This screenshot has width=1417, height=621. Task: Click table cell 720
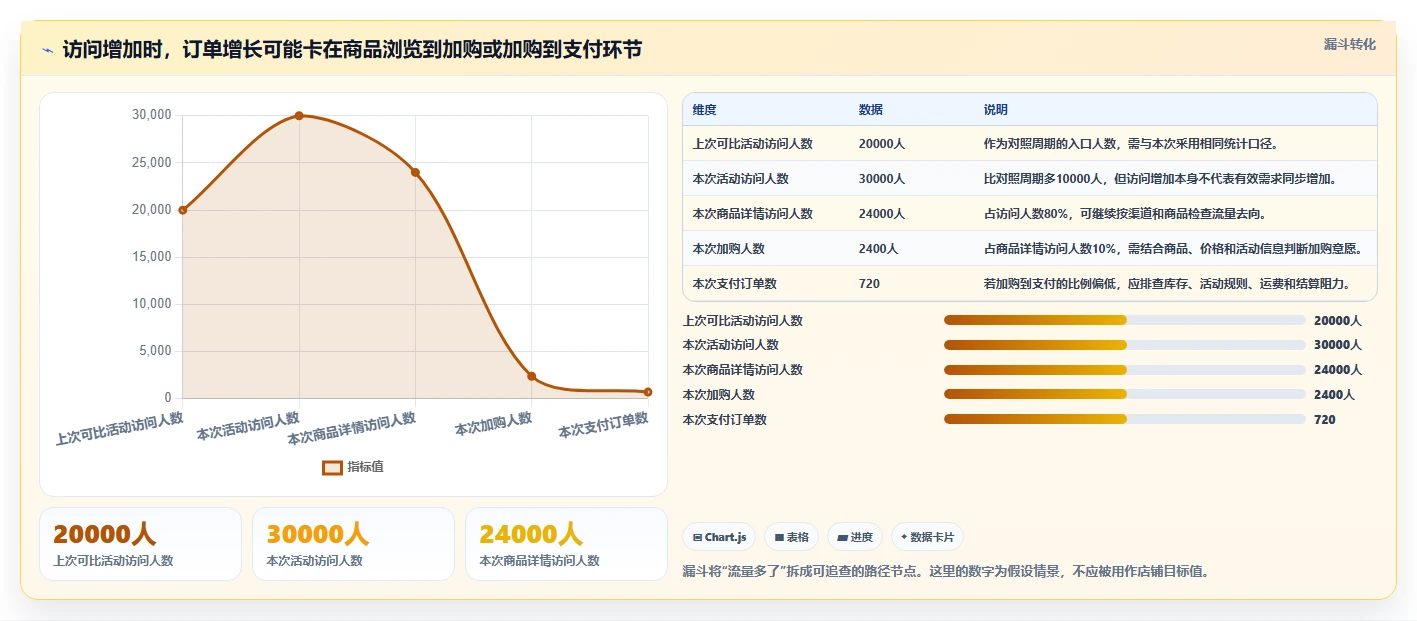[870, 284]
